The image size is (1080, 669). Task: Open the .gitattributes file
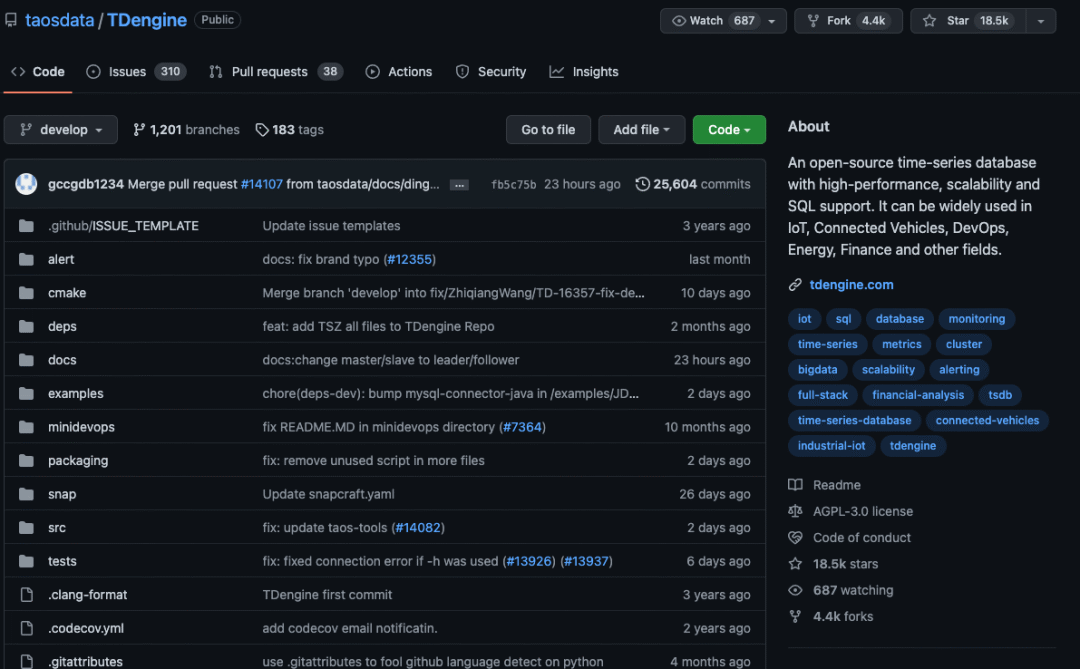[x=85, y=661]
